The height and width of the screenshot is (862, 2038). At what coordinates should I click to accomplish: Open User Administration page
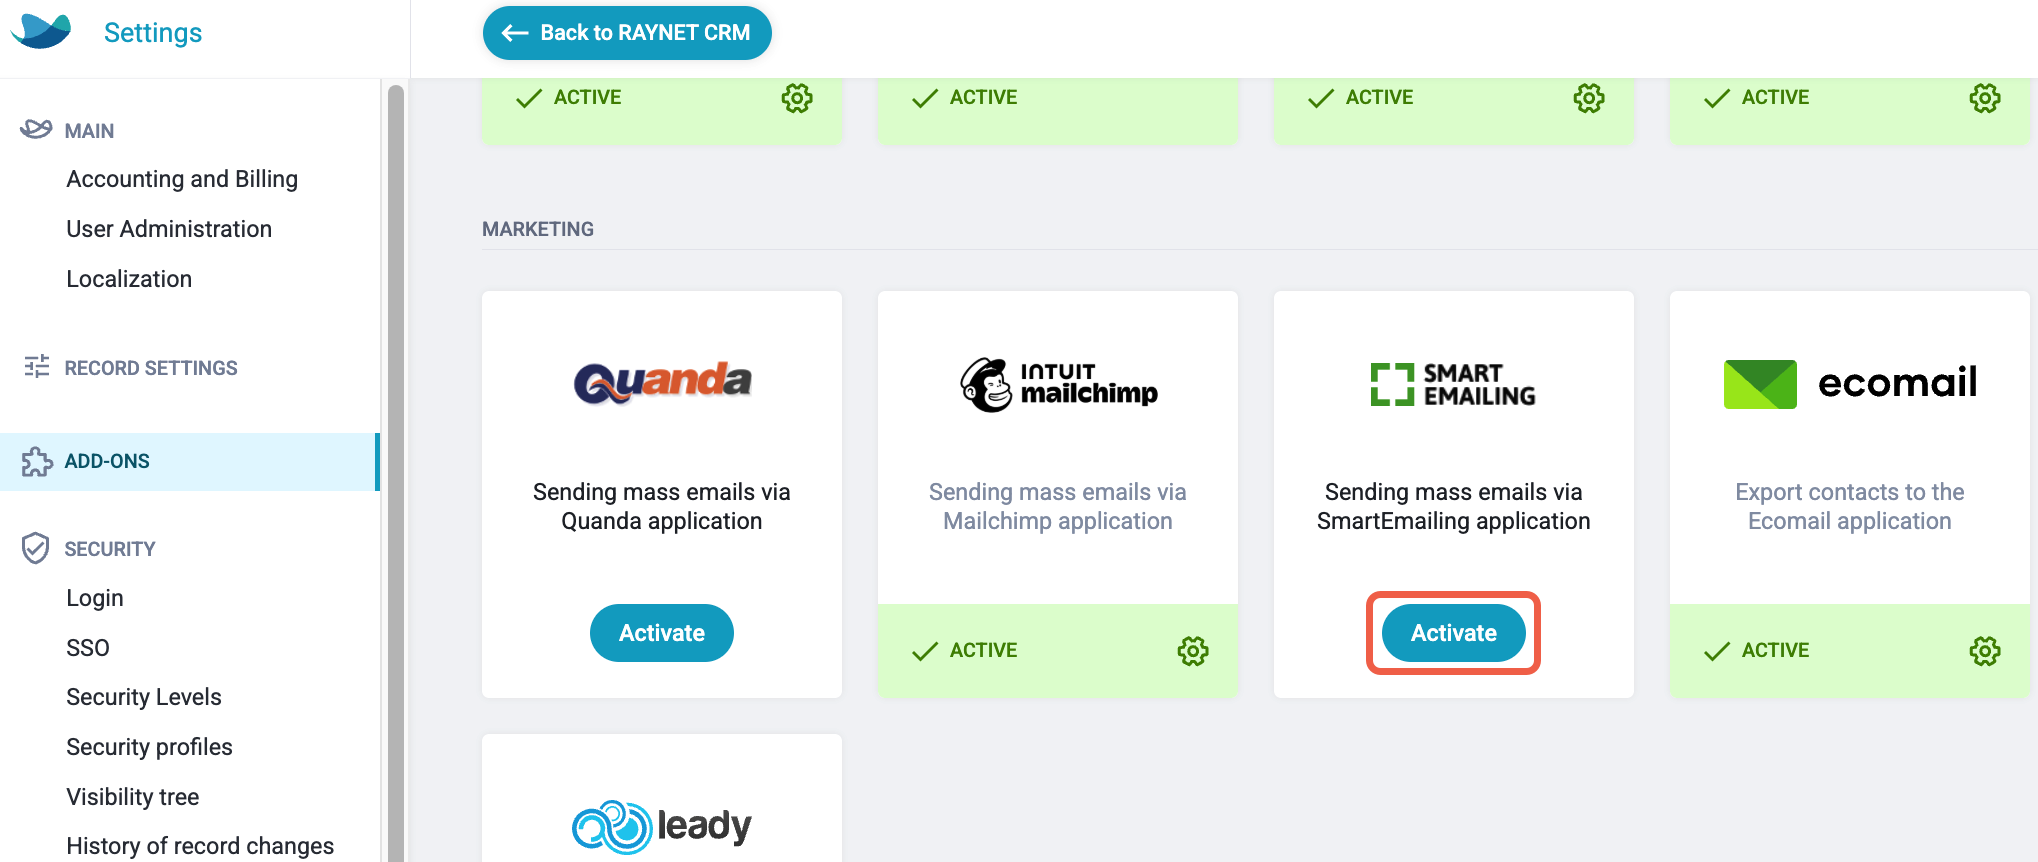click(169, 229)
